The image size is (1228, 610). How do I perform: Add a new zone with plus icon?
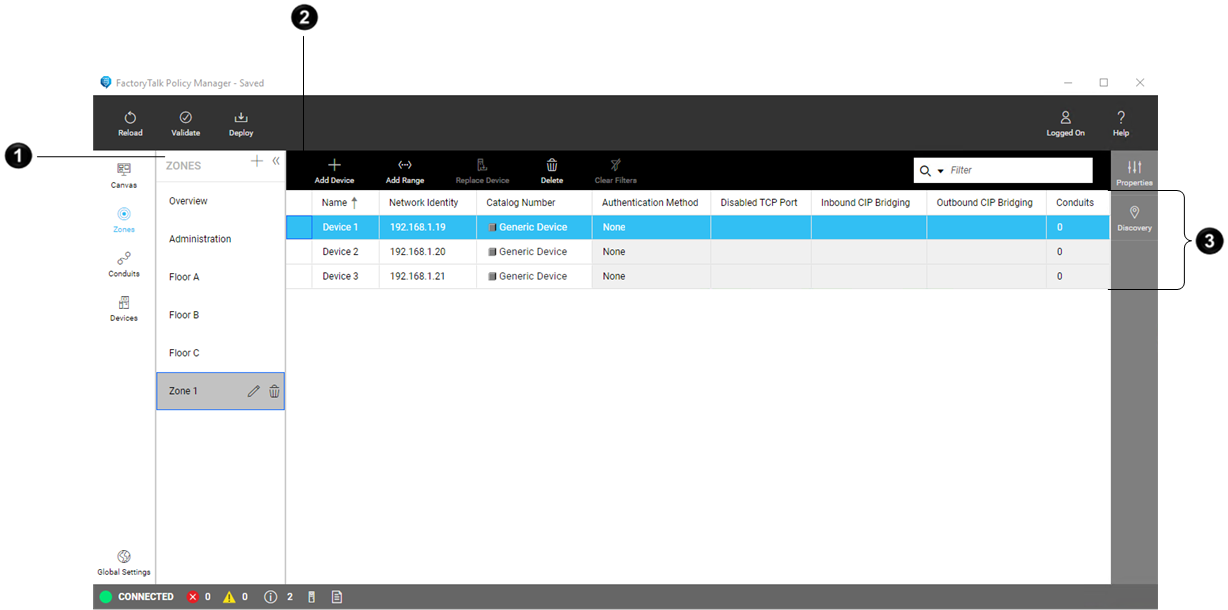coord(257,161)
